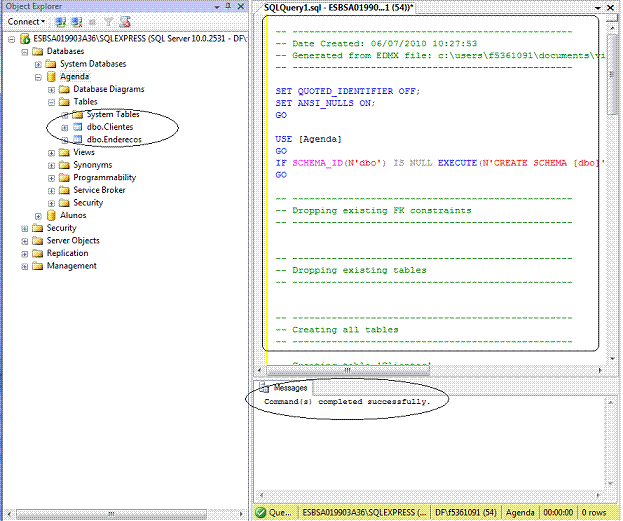Open Object Explorer window position dropdown arrow
Viewport: 623px width, 521px height.
pos(217,7)
